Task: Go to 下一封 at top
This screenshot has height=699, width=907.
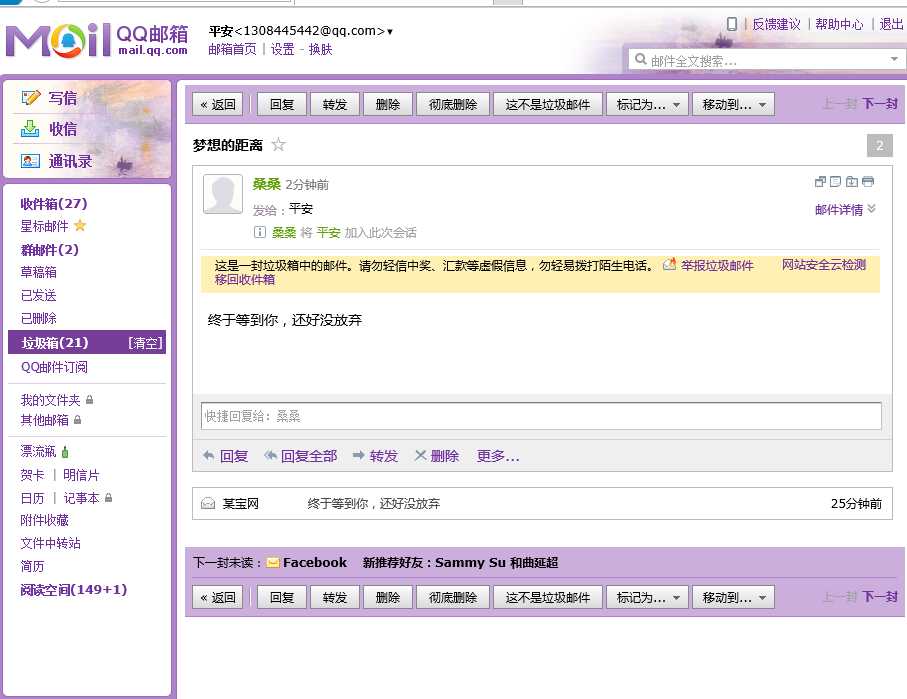Action: [x=880, y=104]
